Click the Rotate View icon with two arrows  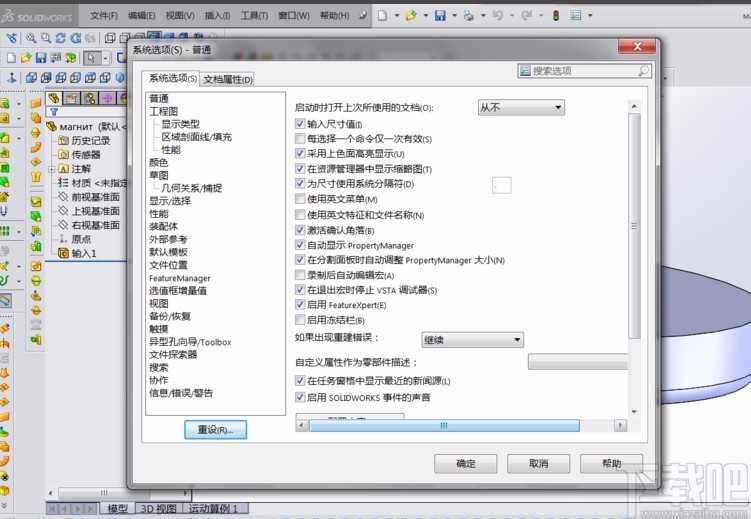tap(61, 38)
